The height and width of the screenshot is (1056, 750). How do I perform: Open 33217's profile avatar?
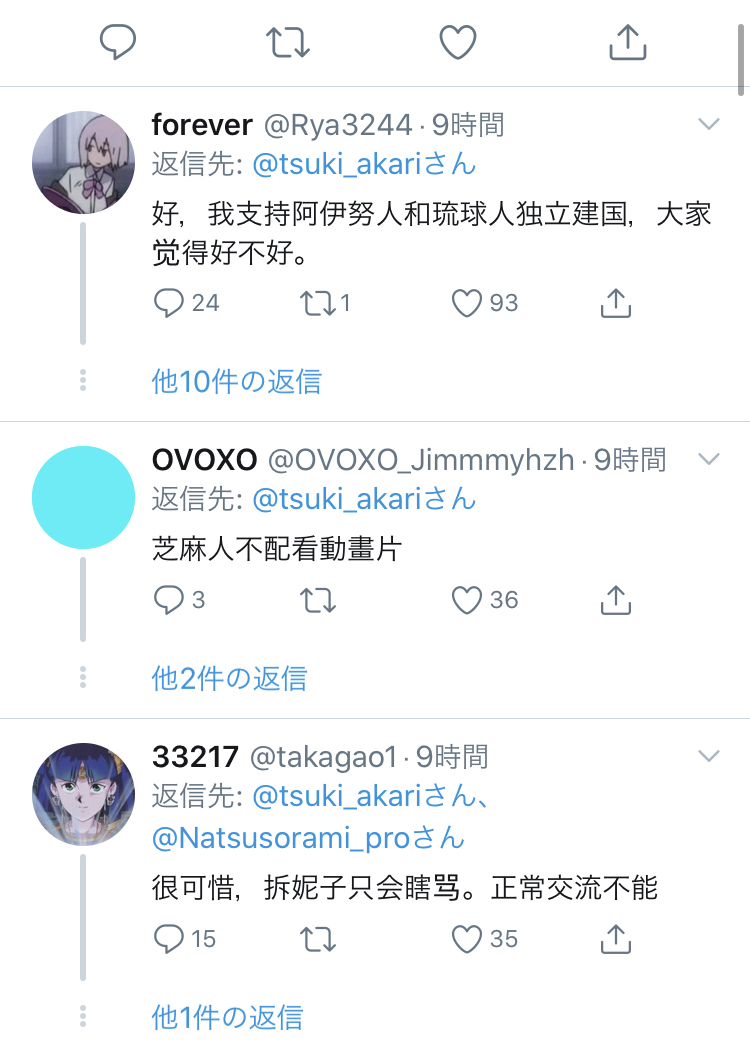[x=83, y=794]
